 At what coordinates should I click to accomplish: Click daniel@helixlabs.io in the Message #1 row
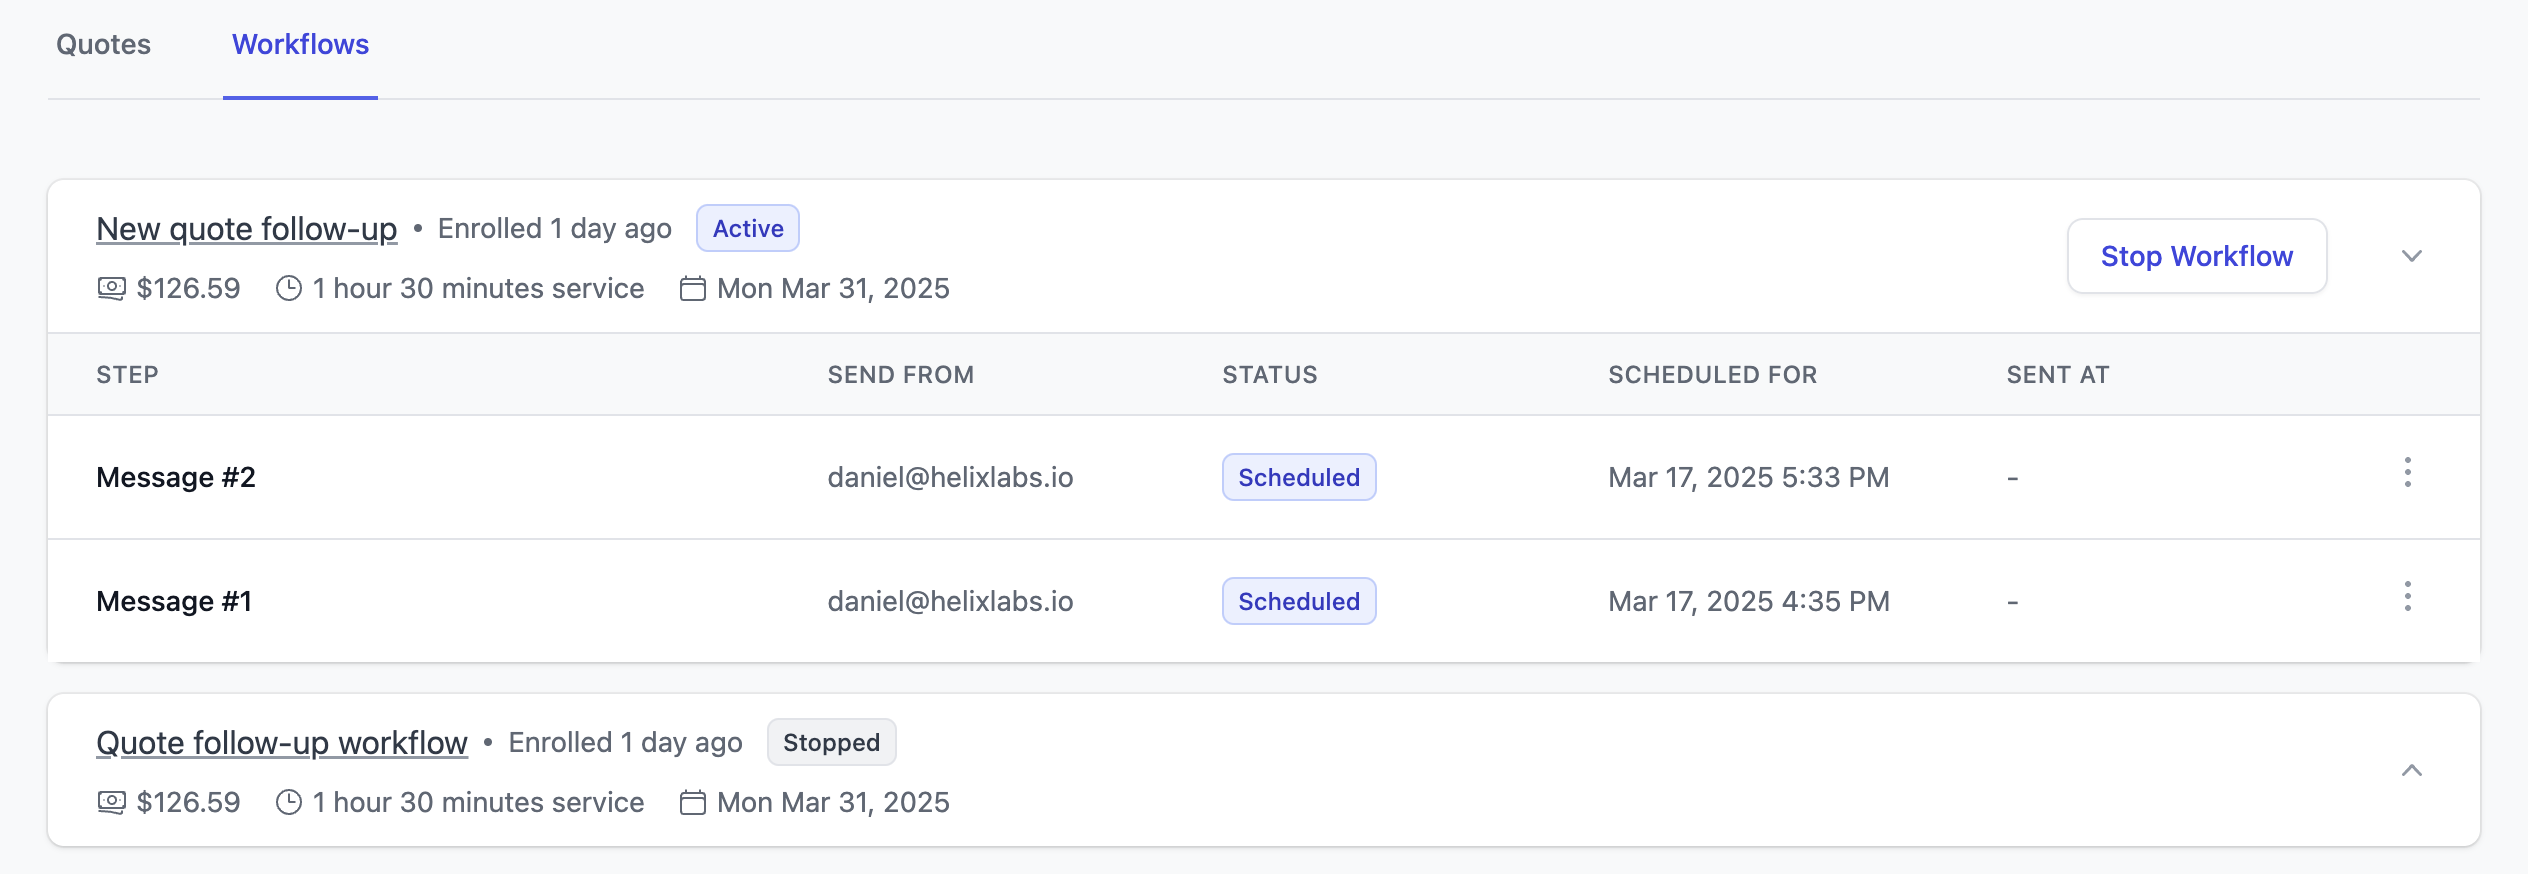(950, 601)
